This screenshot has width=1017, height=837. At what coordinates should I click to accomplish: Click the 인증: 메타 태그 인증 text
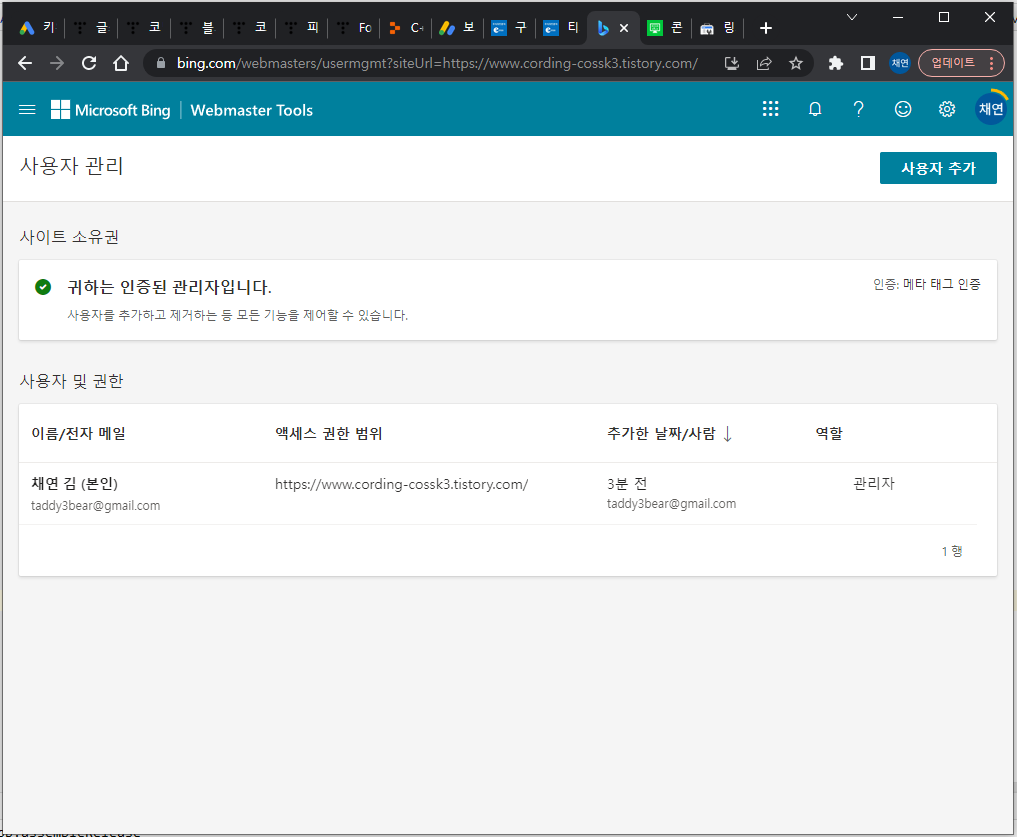(x=927, y=284)
